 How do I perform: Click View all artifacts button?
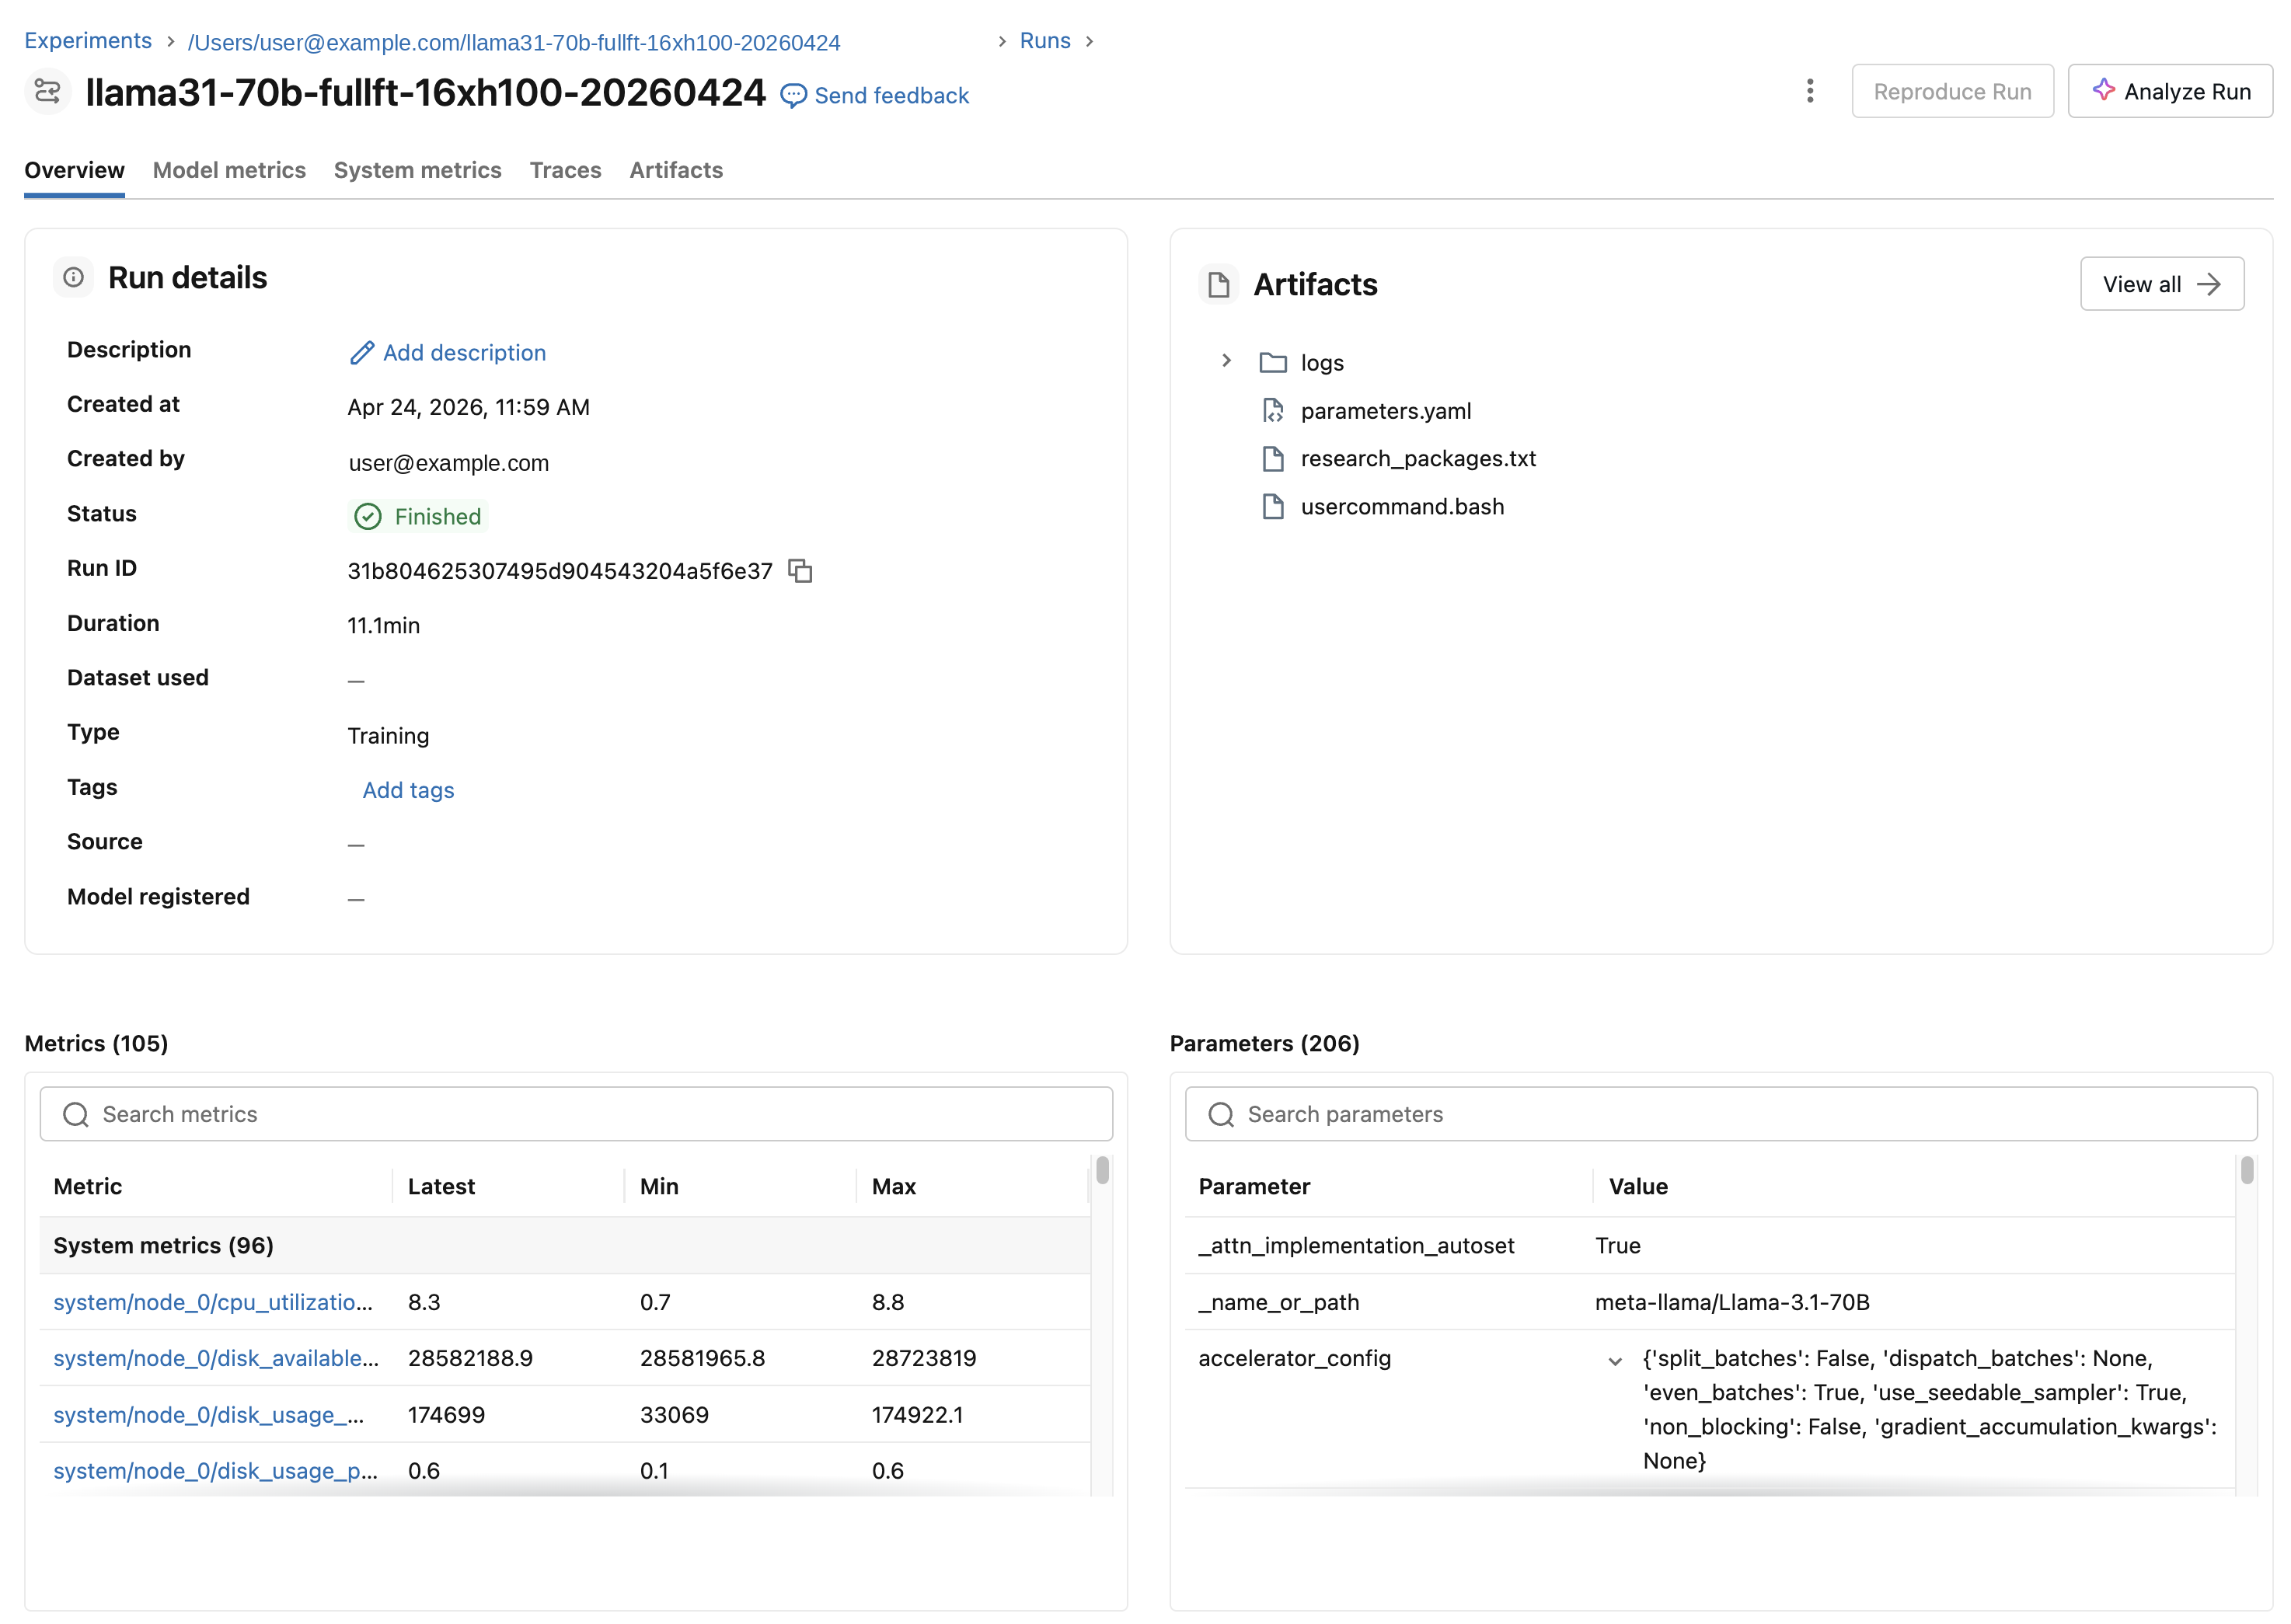[2162, 285]
